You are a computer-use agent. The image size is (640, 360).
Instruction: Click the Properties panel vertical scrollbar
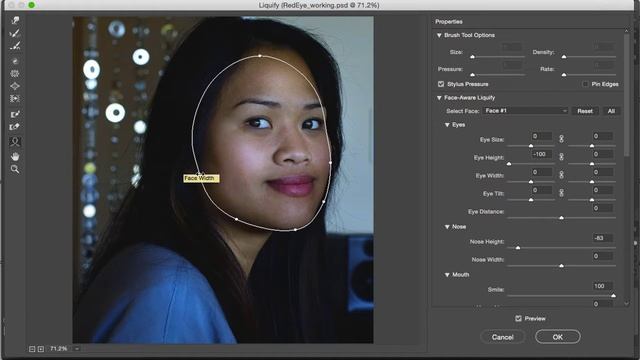pyautogui.click(x=627, y=94)
